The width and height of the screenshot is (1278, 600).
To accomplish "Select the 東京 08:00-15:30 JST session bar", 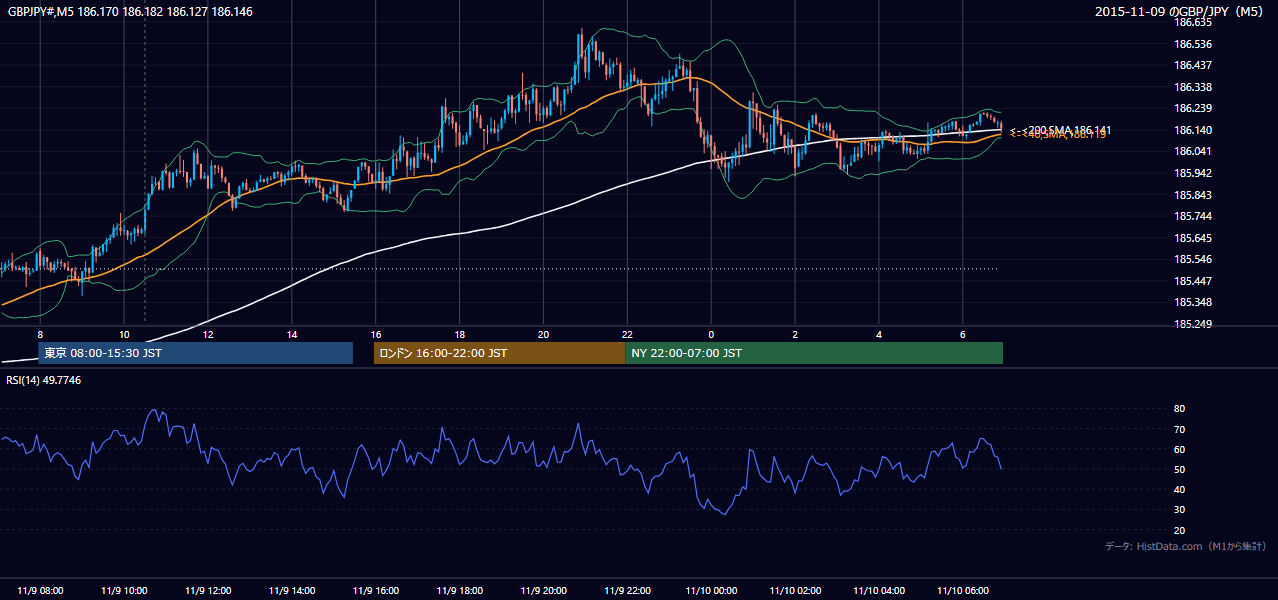I will pyautogui.click(x=196, y=353).
